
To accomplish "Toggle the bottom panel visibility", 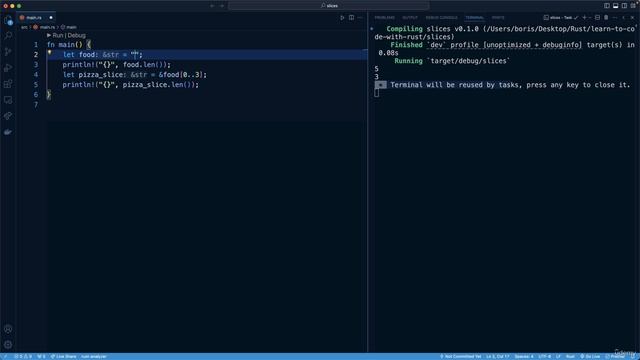I will click(x=616, y=6).
